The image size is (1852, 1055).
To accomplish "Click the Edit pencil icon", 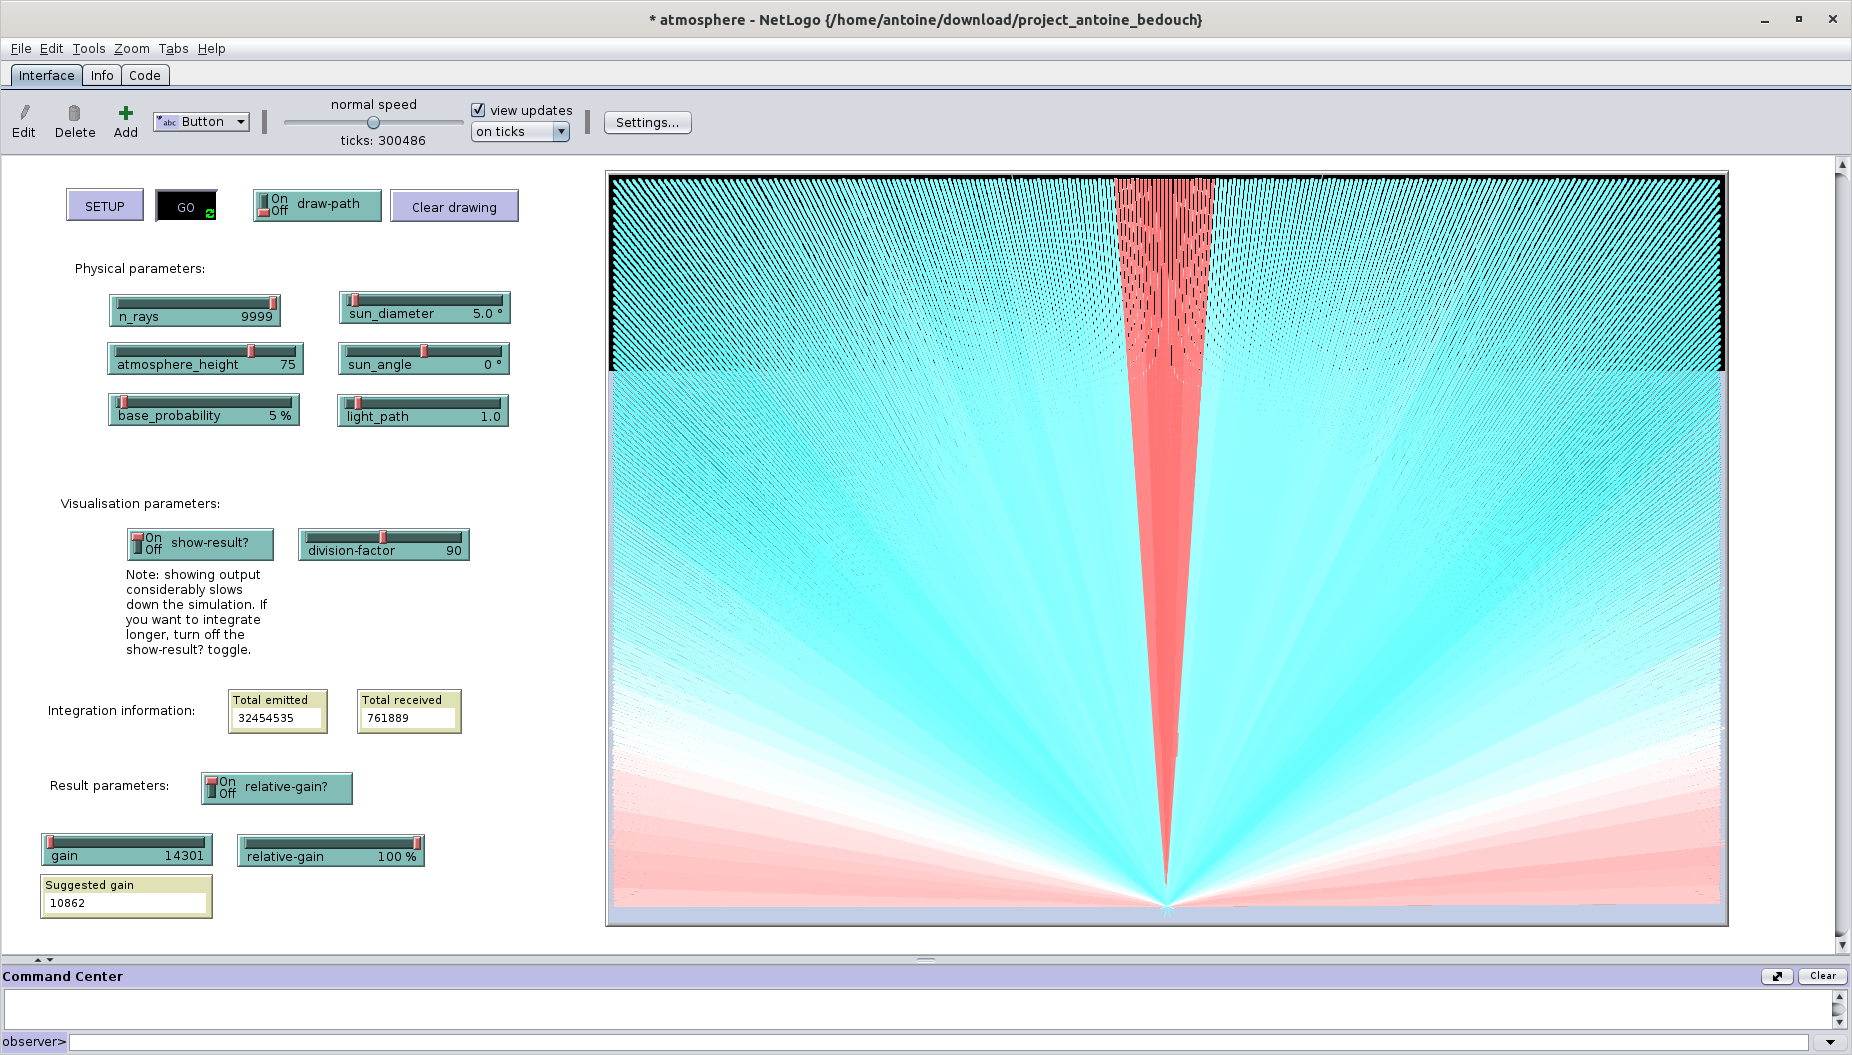I will point(24,113).
